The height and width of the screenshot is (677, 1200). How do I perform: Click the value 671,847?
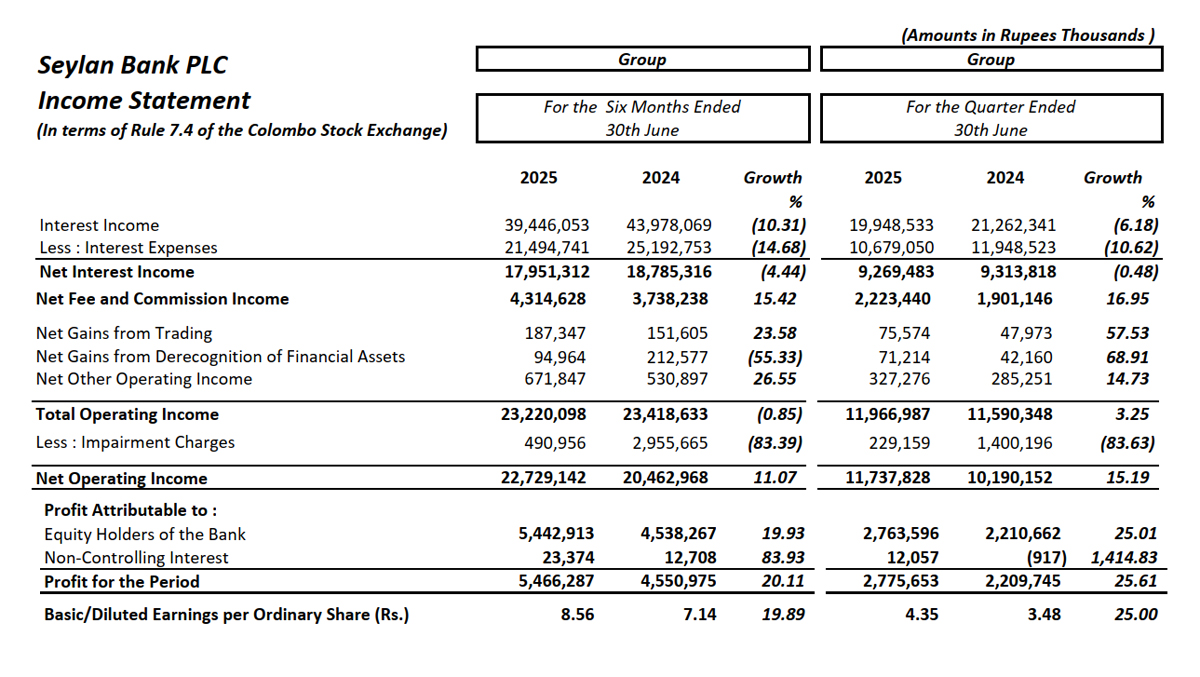(556, 379)
